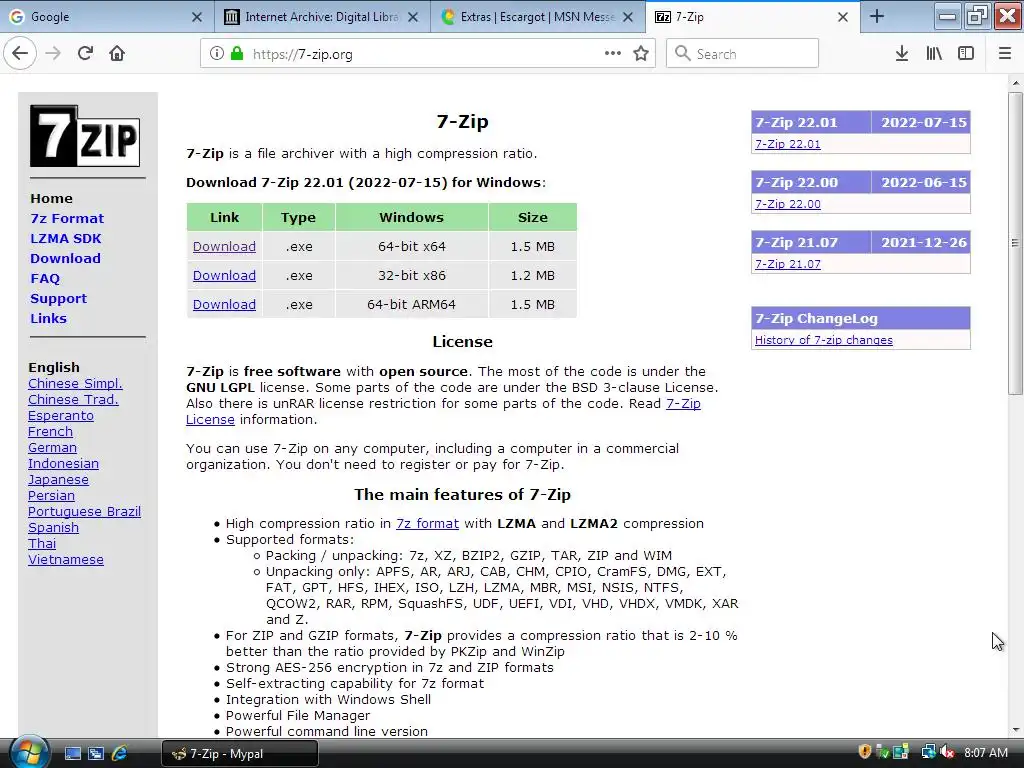
Task: Click Switch between windows taskbar icon
Action: 96,754
